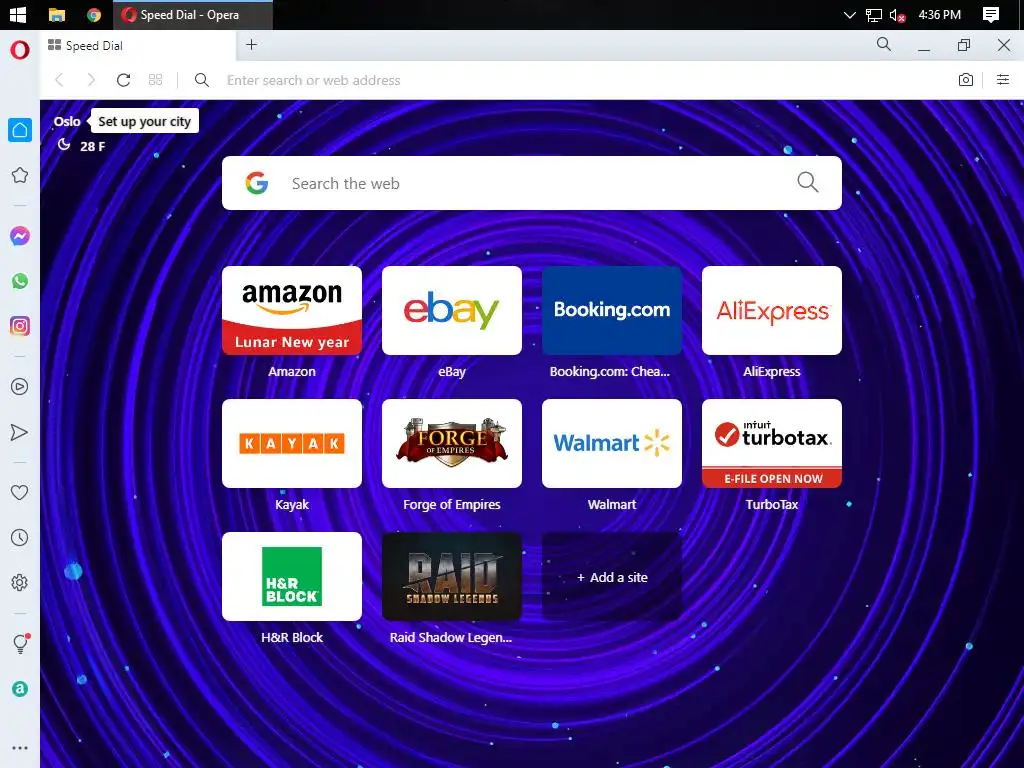Image resolution: width=1024 pixels, height=768 pixels.
Task: Open the Walmart speed dial tile
Action: [x=612, y=443]
